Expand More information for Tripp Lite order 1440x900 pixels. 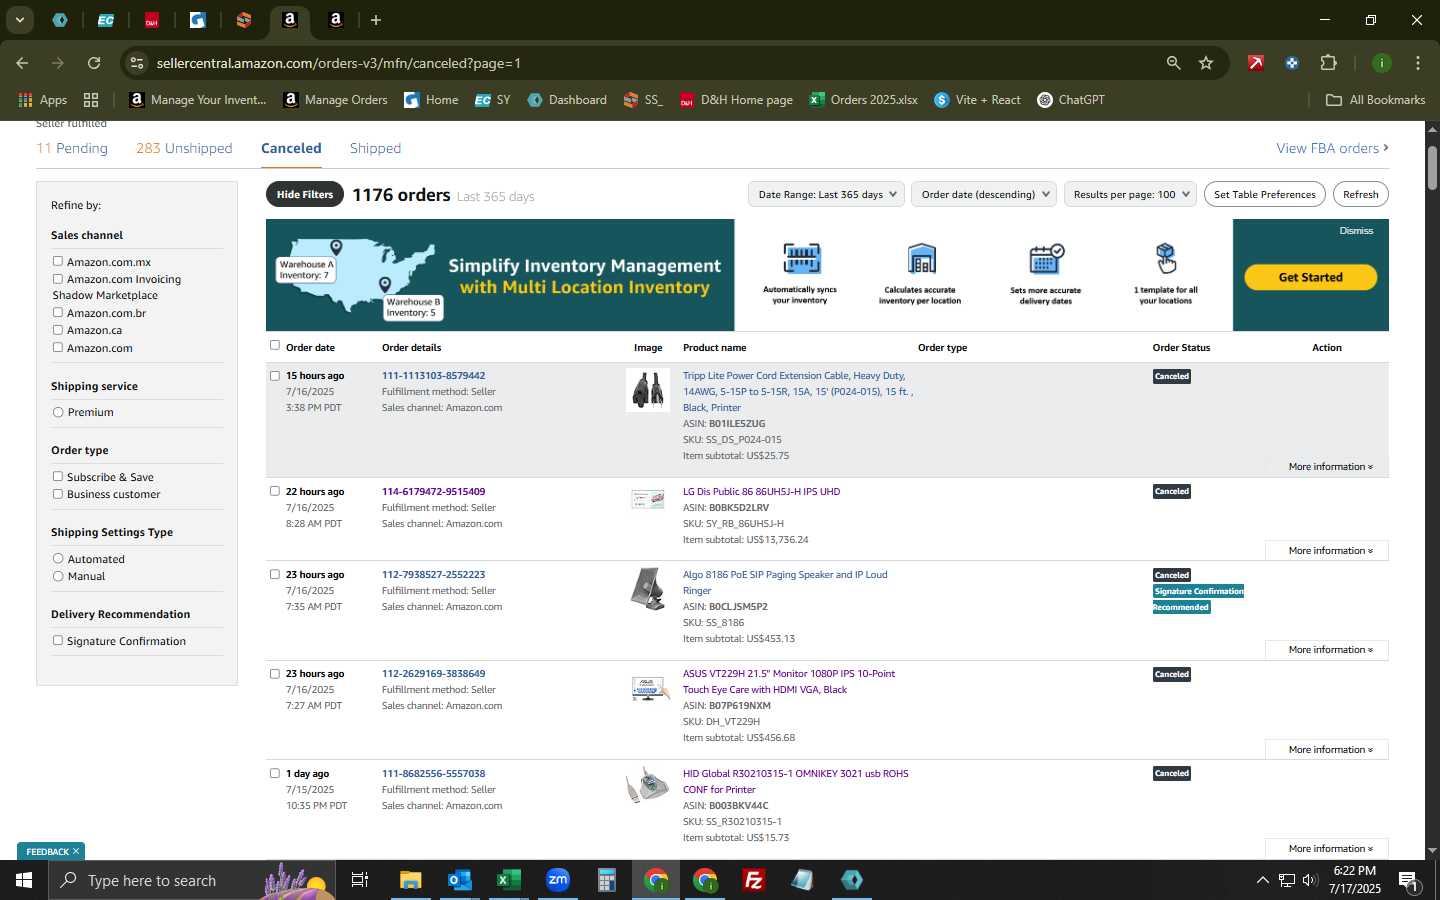pyautogui.click(x=1330, y=467)
